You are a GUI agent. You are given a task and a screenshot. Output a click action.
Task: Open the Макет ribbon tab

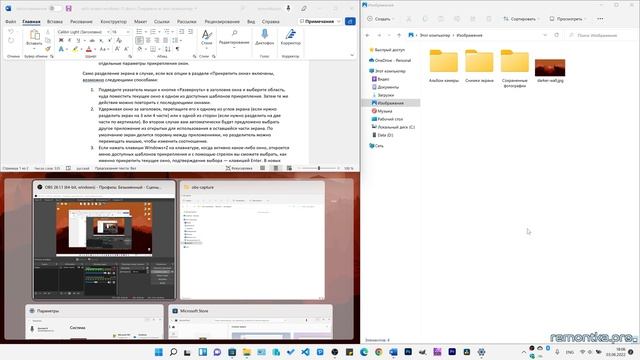click(x=140, y=21)
